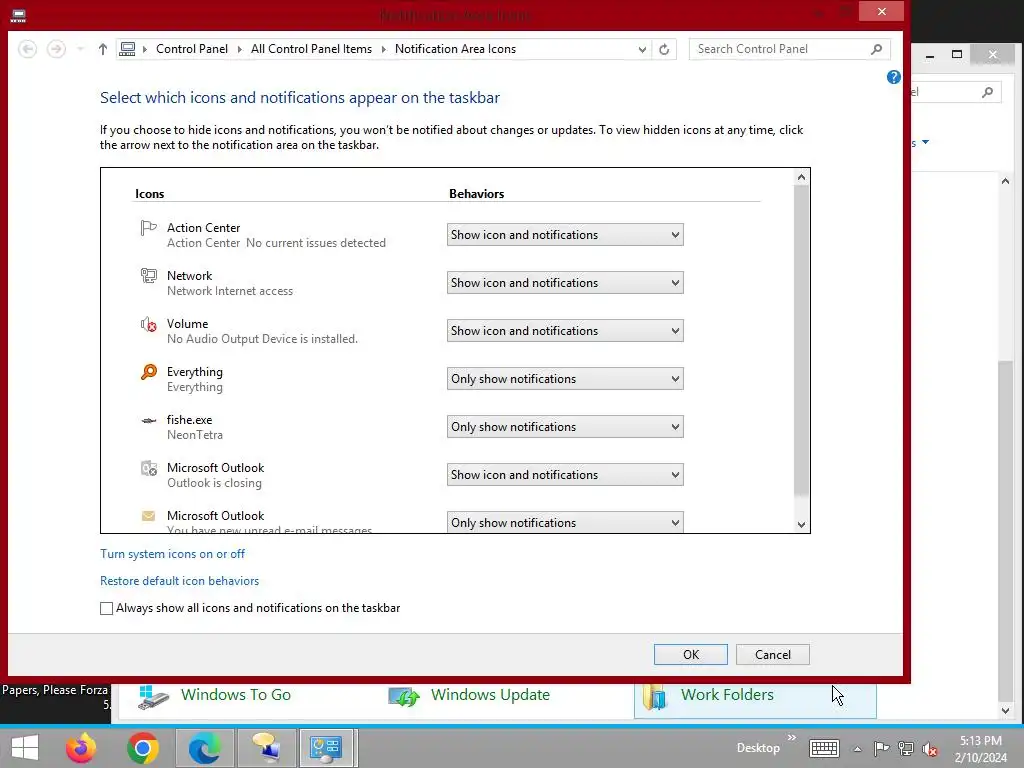Viewport: 1024px width, 768px height.
Task: Open the taskbar icon with the speech bubble
Action: [x=266, y=748]
